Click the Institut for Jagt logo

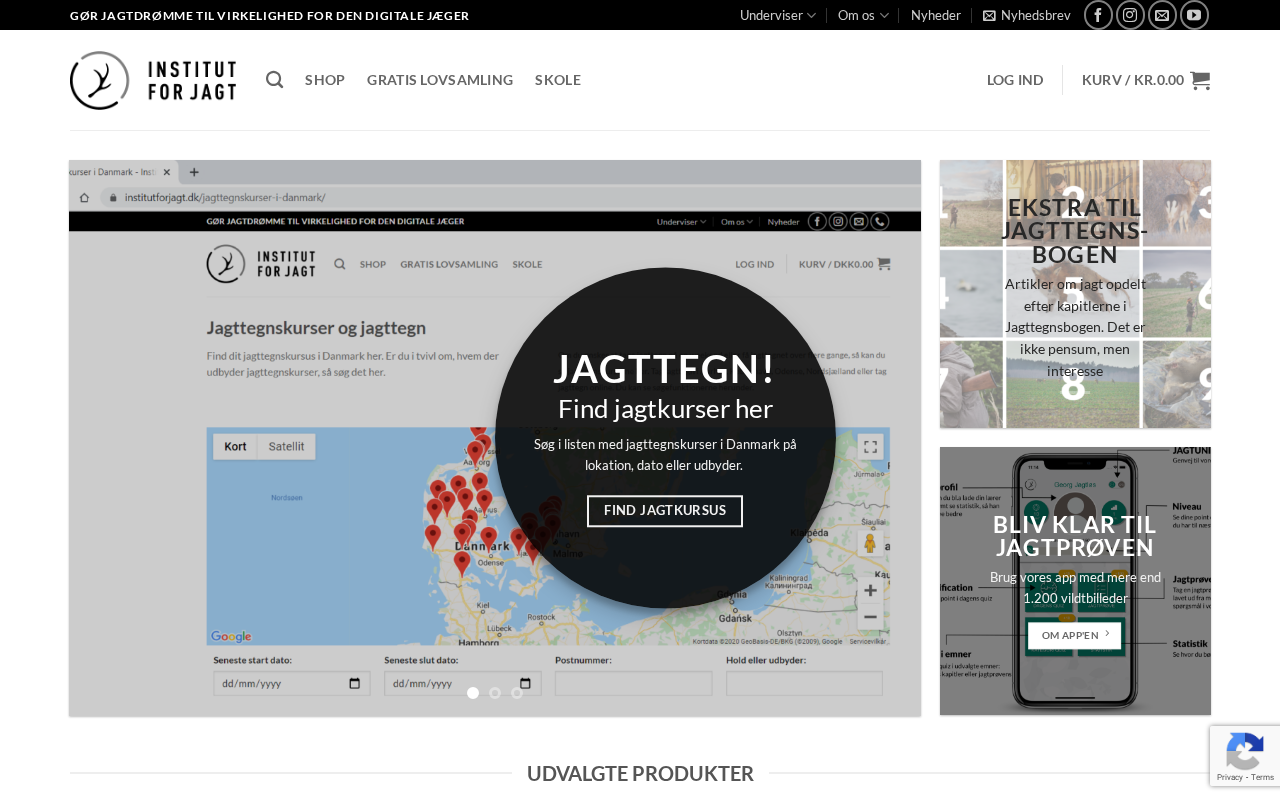(153, 80)
